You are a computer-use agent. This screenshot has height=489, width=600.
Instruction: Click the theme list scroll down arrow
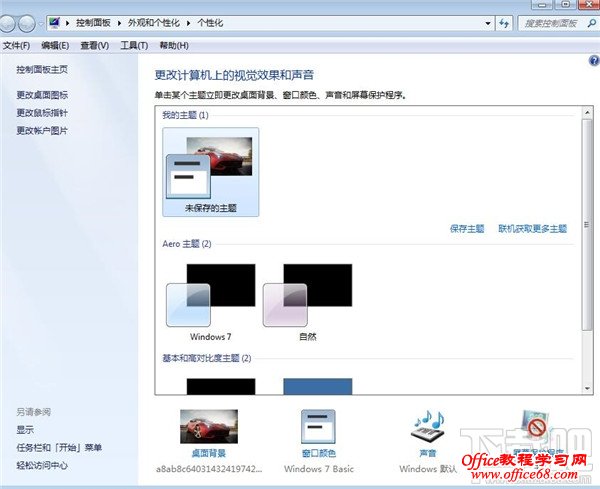point(587,388)
